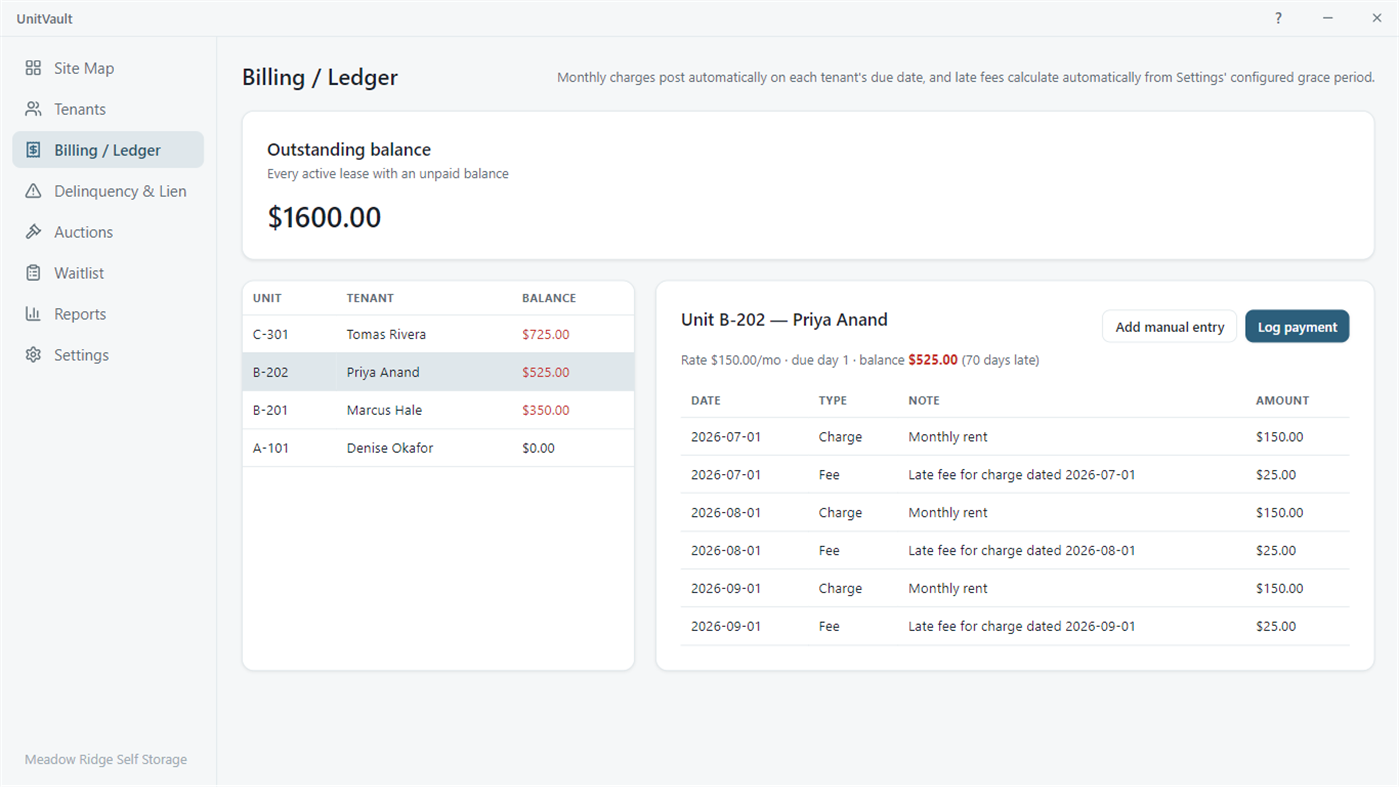Open help with the question mark icon

pyautogui.click(x=1278, y=18)
